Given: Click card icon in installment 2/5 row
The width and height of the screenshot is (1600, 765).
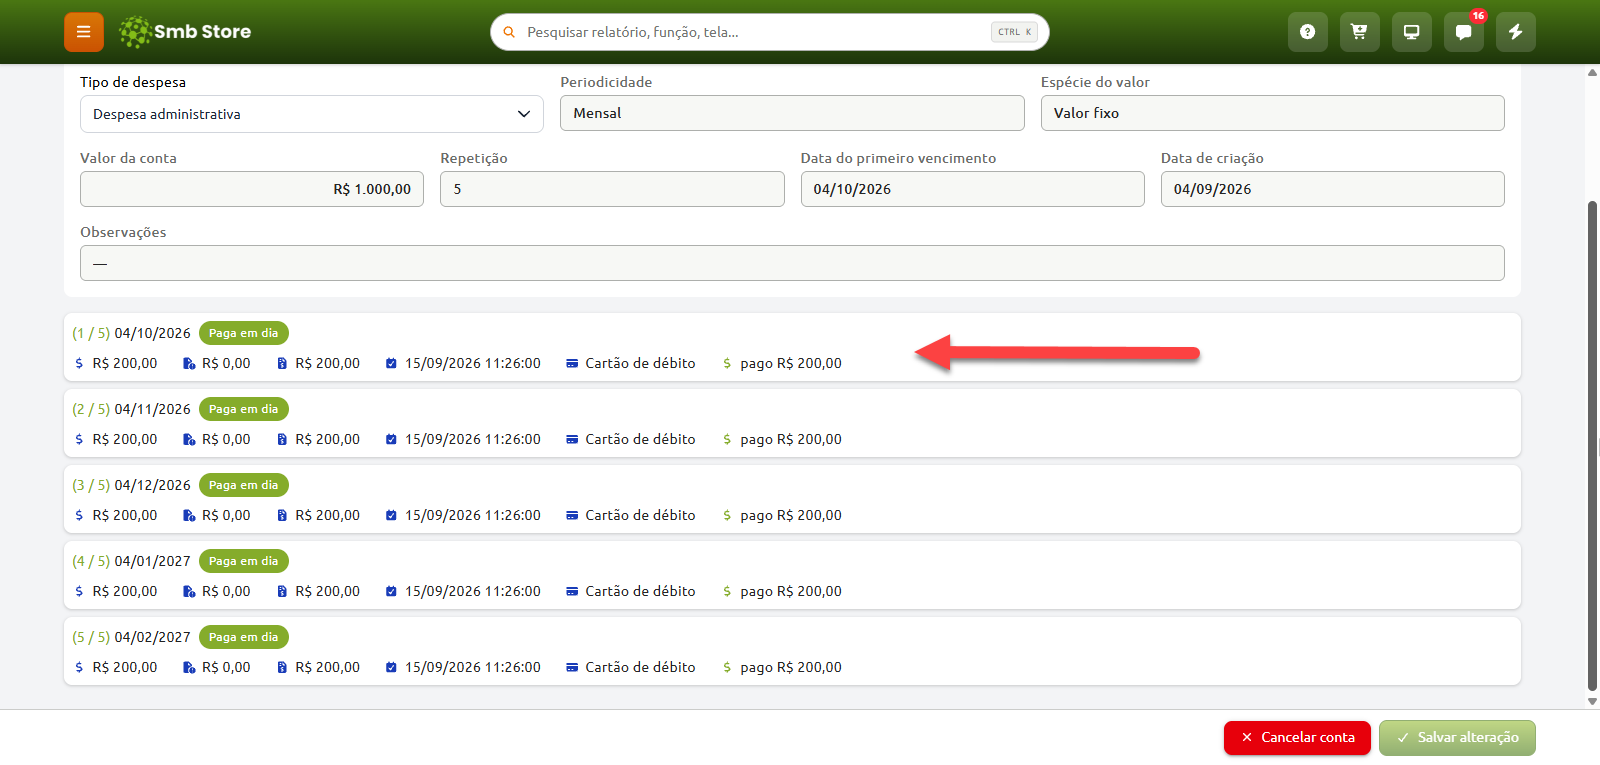Looking at the screenshot, I should click(x=572, y=439).
